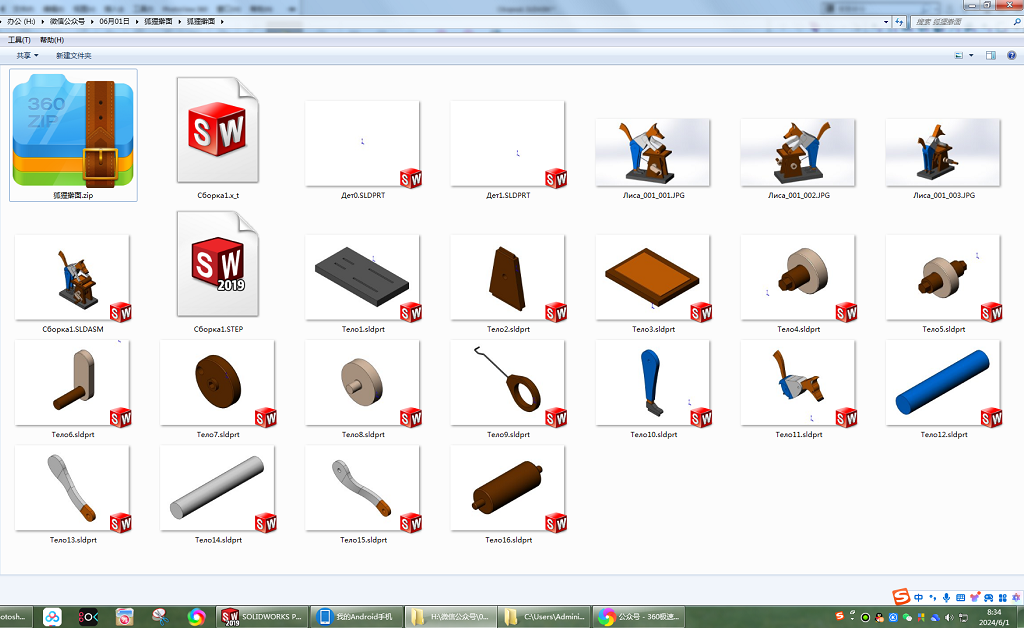Viewport: 1024px width, 628px height.
Task: Open the IME skin shirt icon
Action: click(975, 597)
